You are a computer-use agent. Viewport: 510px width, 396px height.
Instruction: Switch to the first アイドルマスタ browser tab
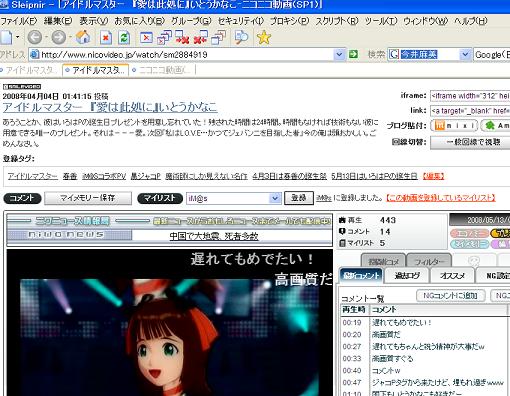point(29,70)
